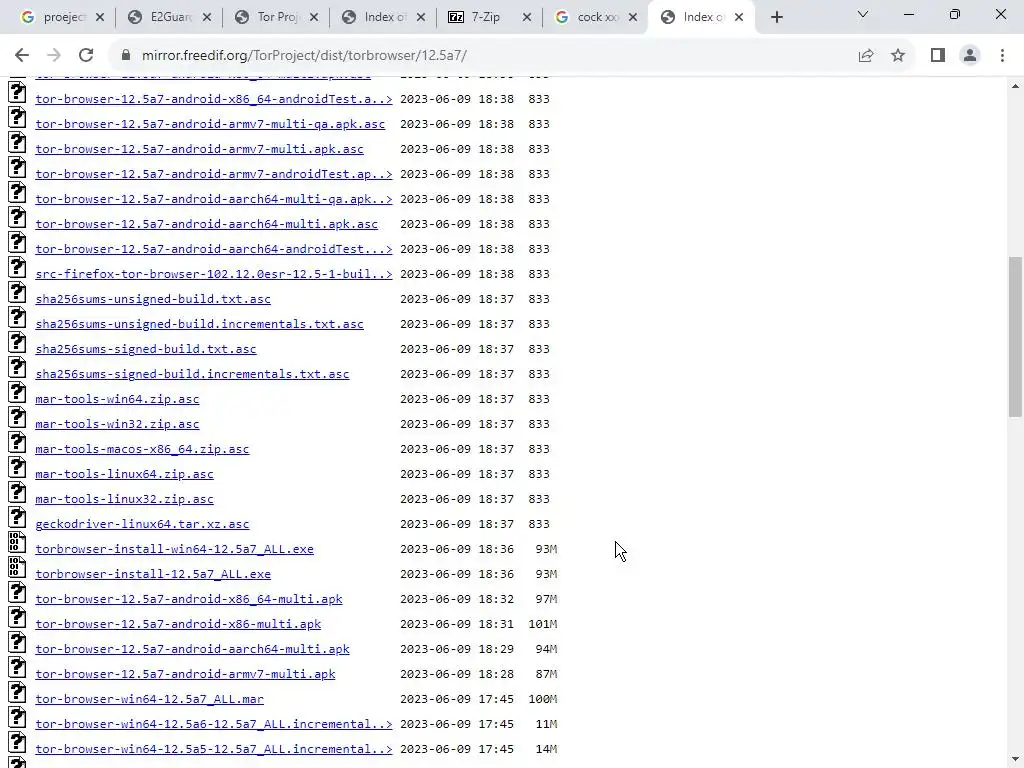
Task: Open tor-browser-12.5a7-android-x86_64-multi.apk link
Action: tap(189, 599)
